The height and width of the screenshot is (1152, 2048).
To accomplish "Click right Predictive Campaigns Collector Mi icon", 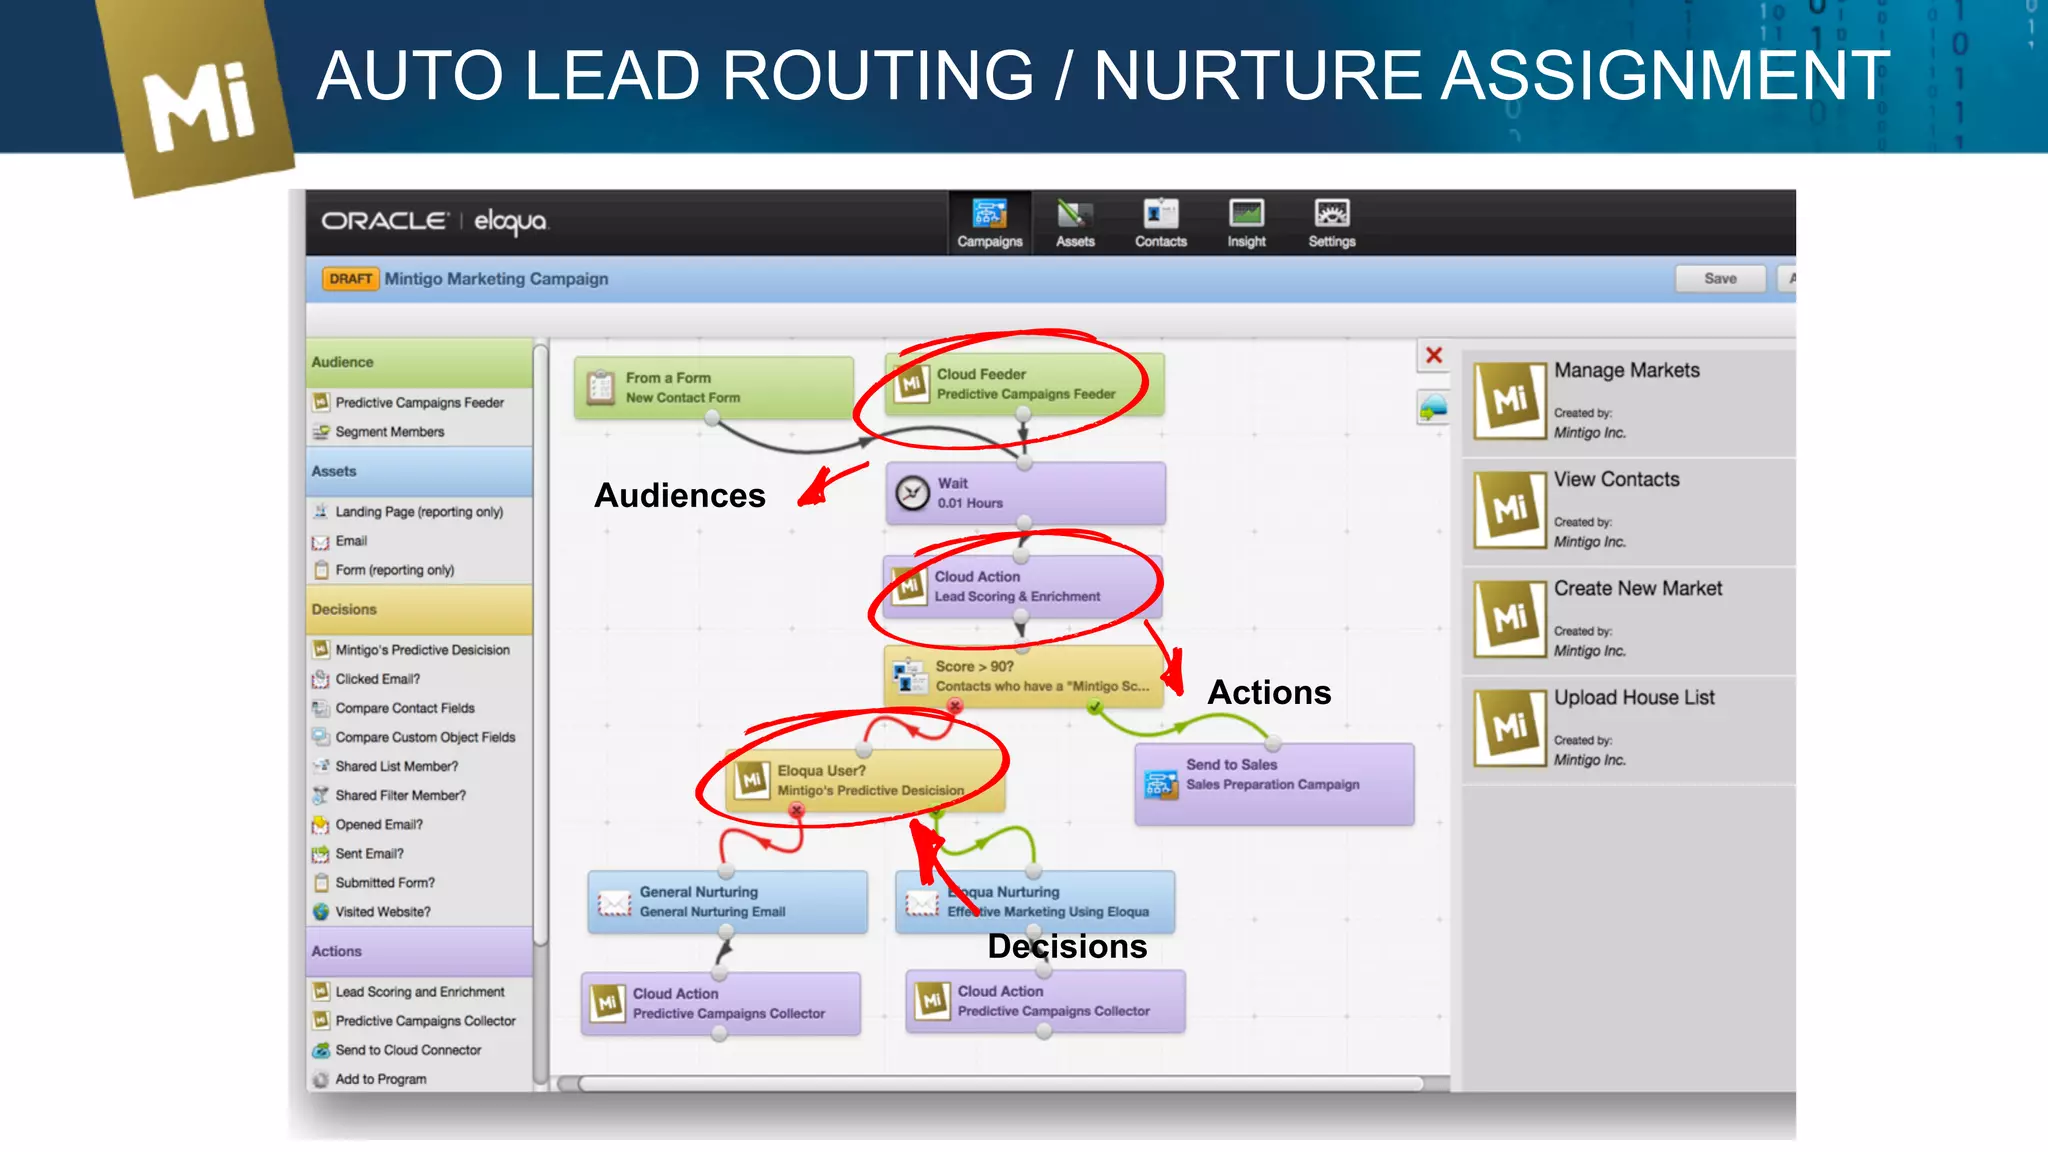I will click(932, 1001).
